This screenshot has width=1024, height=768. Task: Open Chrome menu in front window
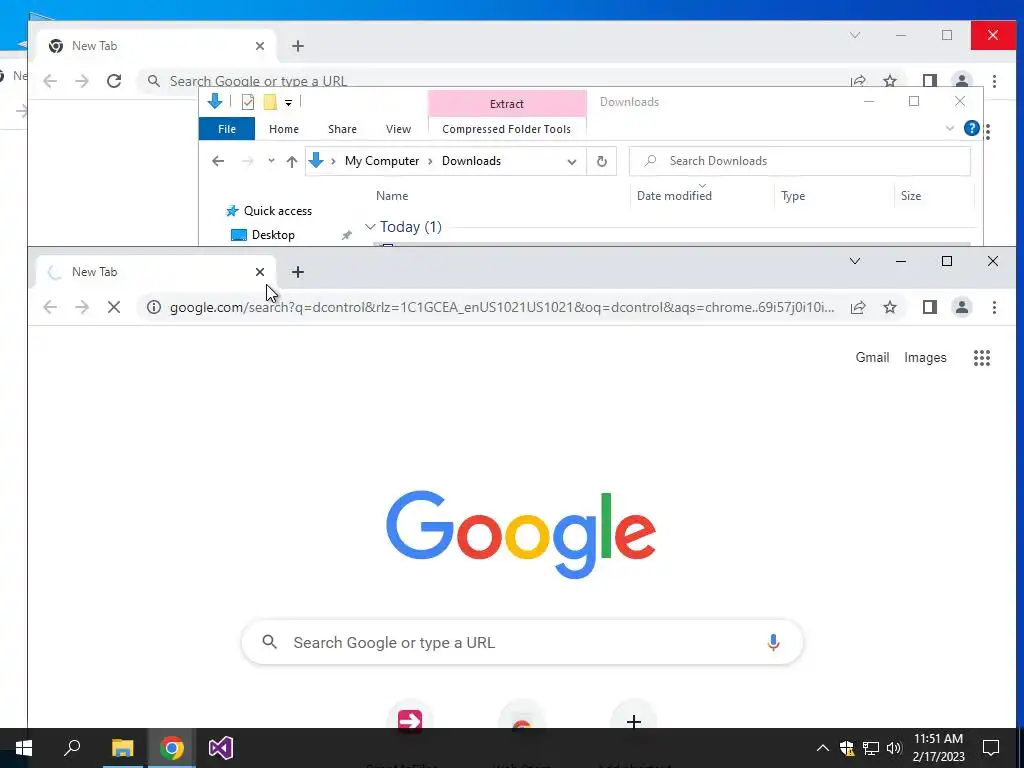tap(994, 307)
